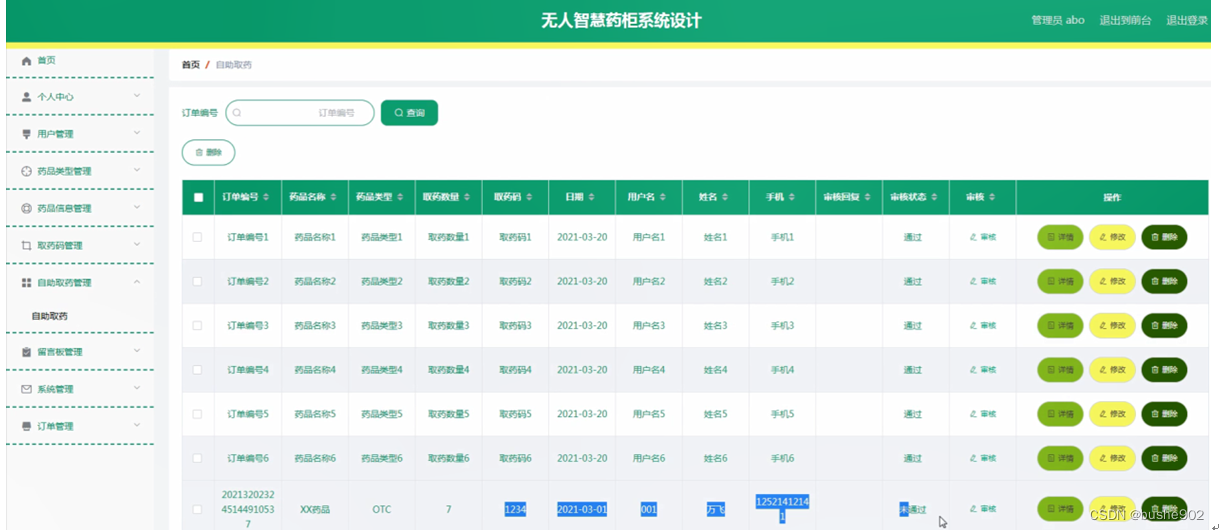
Task: Sort the 手机 column using its arrows
Action: click(794, 198)
